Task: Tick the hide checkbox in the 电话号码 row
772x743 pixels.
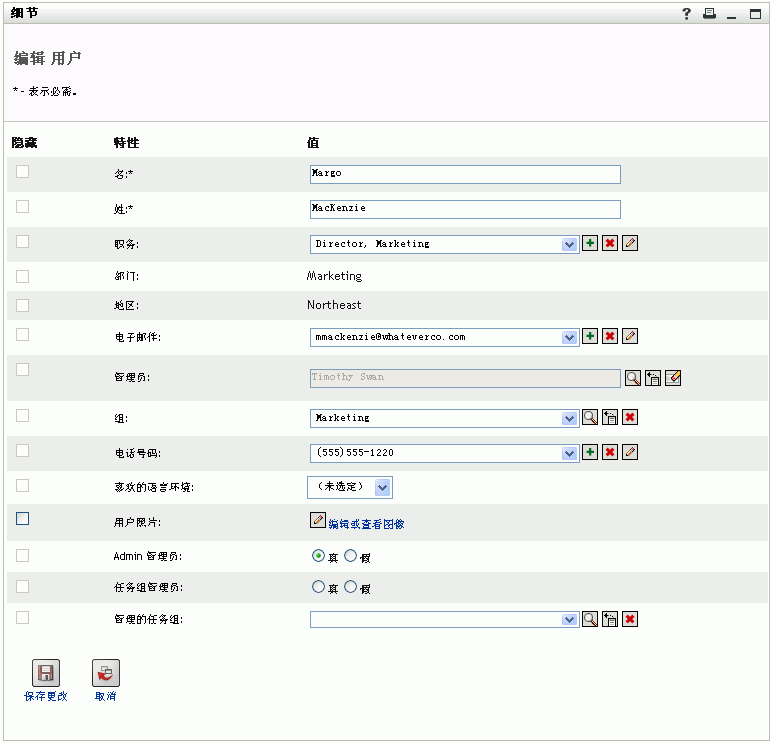Action: tap(23, 451)
